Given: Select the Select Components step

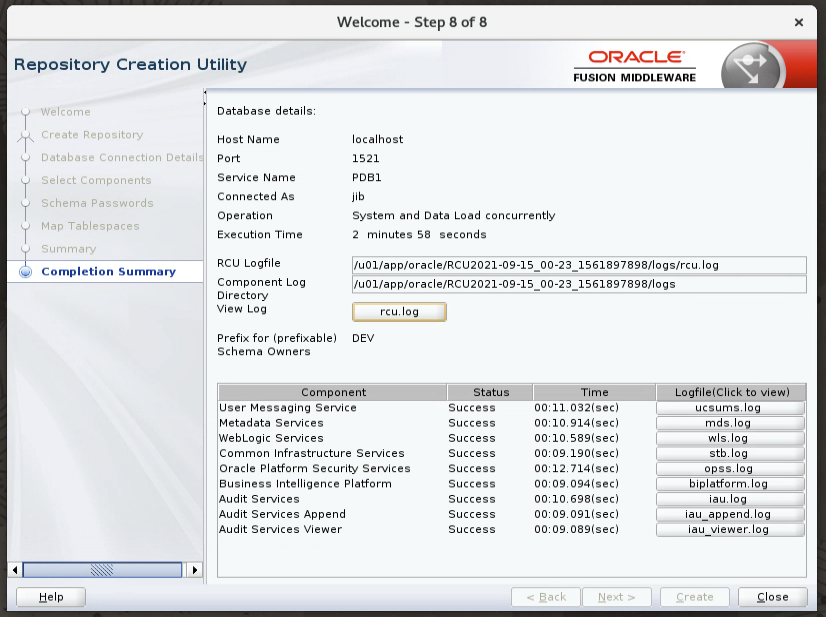Looking at the screenshot, I should pos(96,180).
